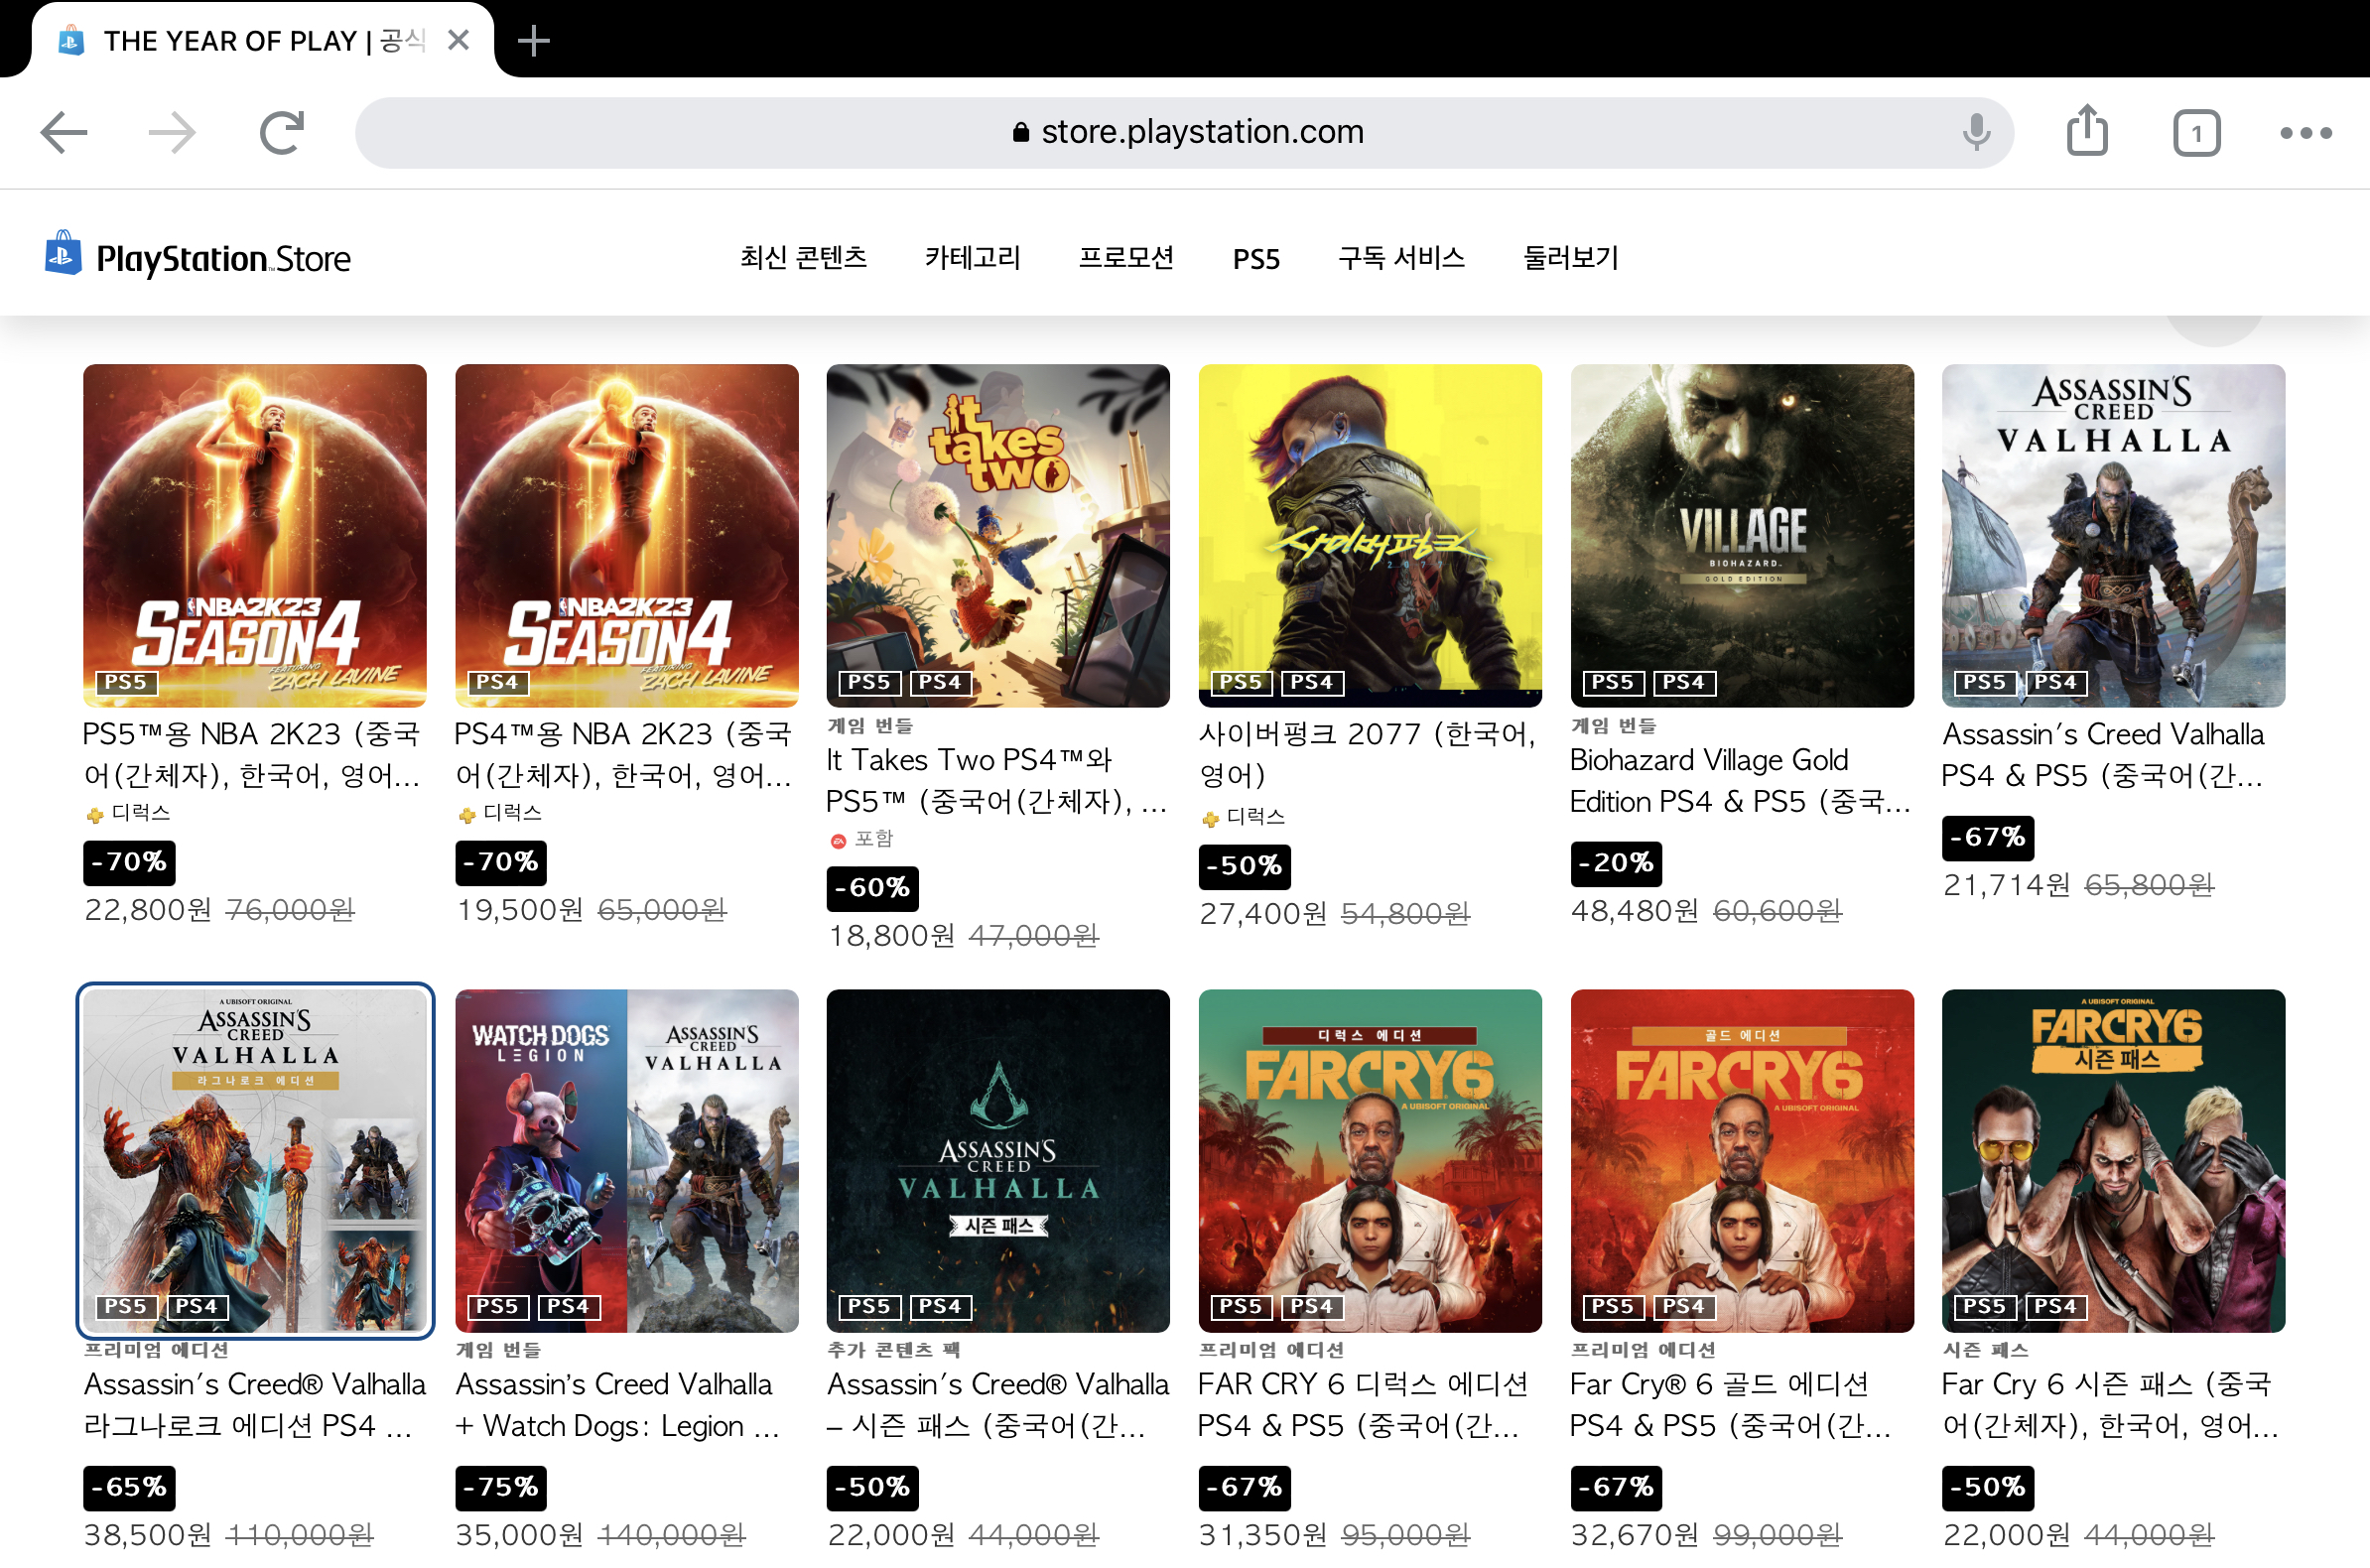The image size is (2370, 1568).
Task: Open the 카테고리 menu
Action: pyautogui.click(x=972, y=258)
